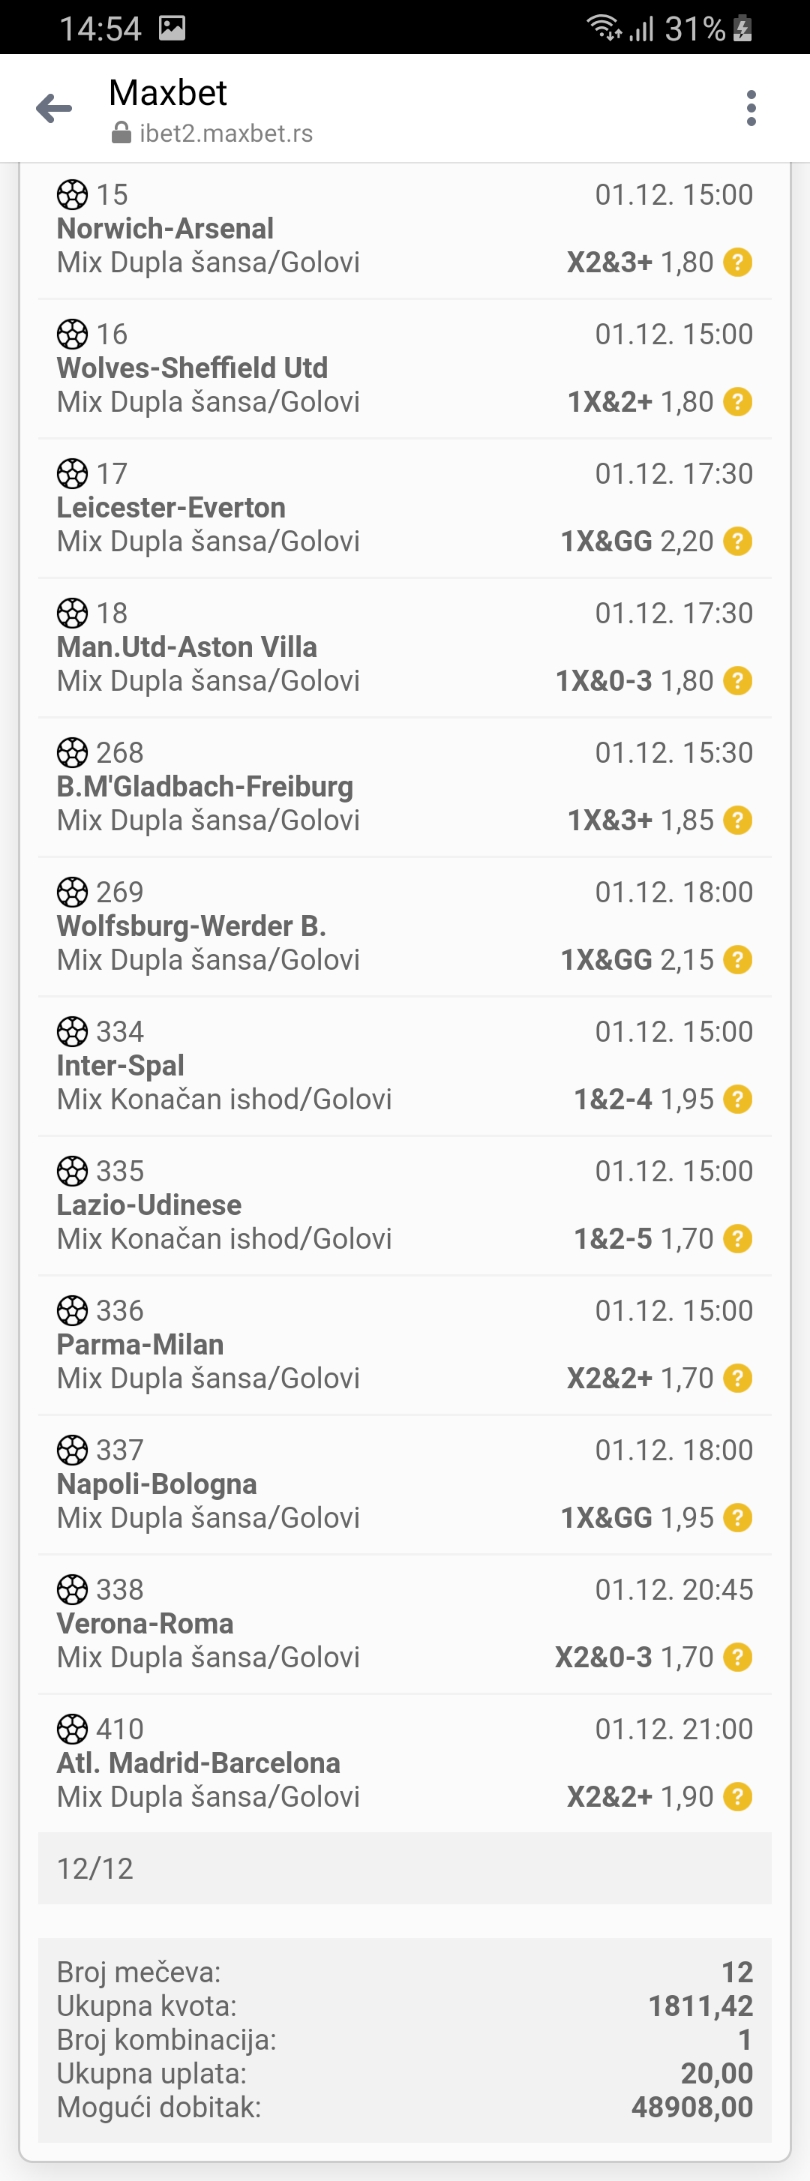Open the Lazio-Udinese match entry

(x=405, y=1206)
